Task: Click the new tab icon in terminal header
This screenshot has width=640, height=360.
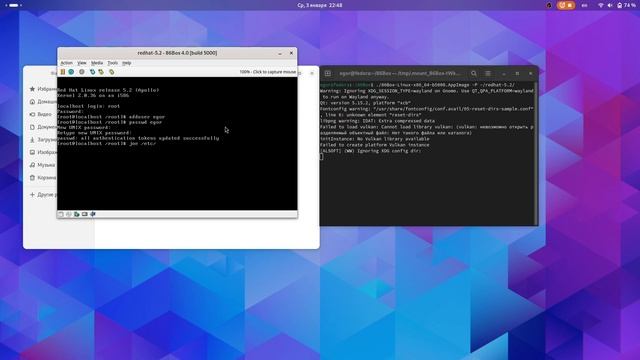Action: click(328, 73)
